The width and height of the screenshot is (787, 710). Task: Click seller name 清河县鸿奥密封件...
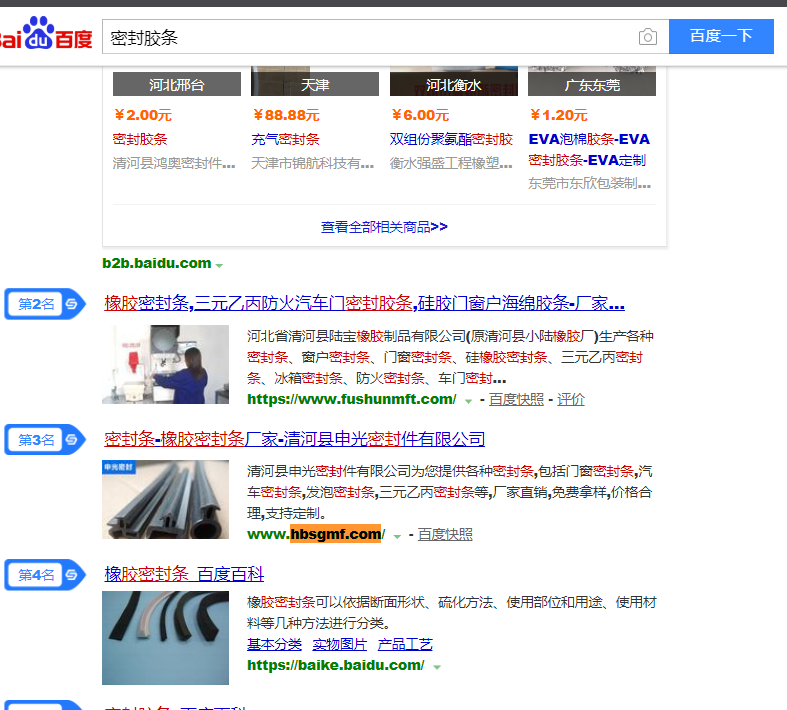174,163
